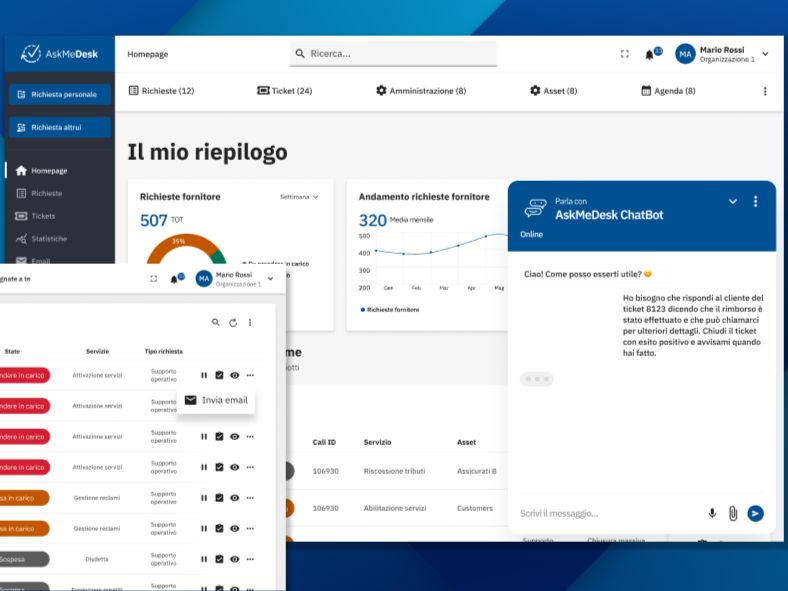Image resolution: width=788 pixels, height=591 pixels.
Task: Click the Richieste fornitore legend item
Action: click(390, 310)
